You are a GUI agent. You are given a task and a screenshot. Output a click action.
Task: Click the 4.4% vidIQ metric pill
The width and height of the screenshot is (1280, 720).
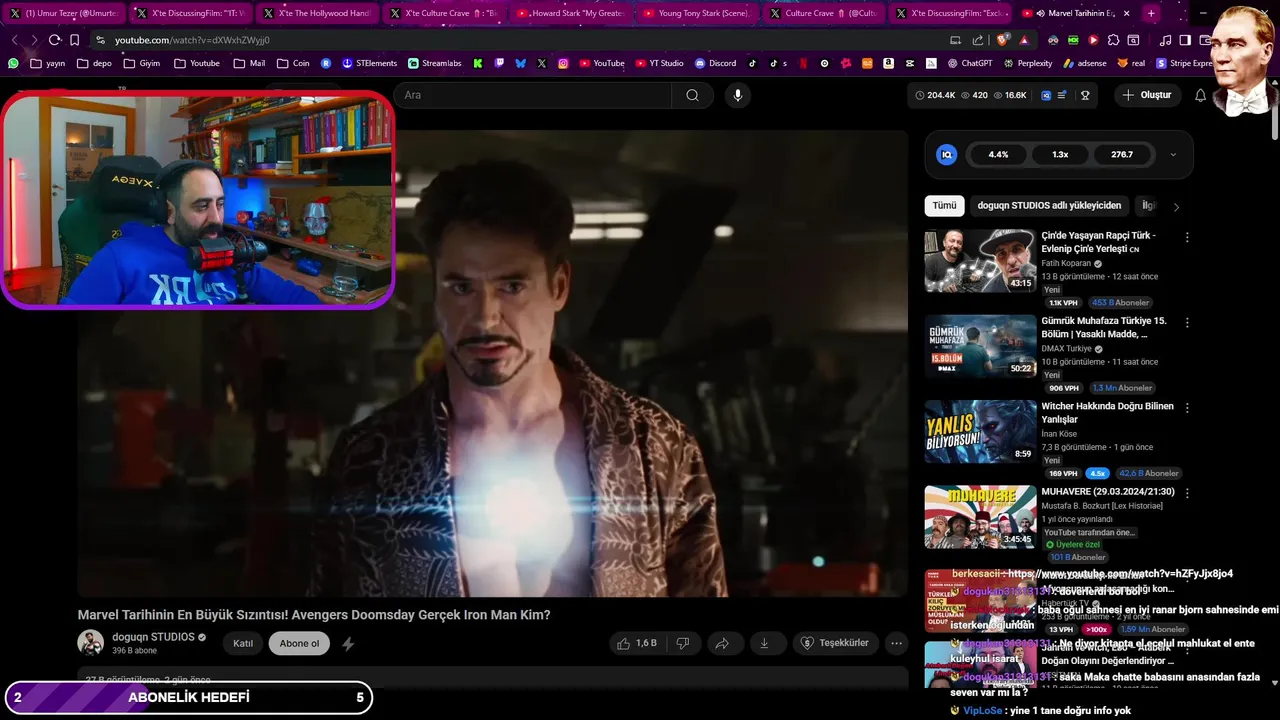click(998, 155)
